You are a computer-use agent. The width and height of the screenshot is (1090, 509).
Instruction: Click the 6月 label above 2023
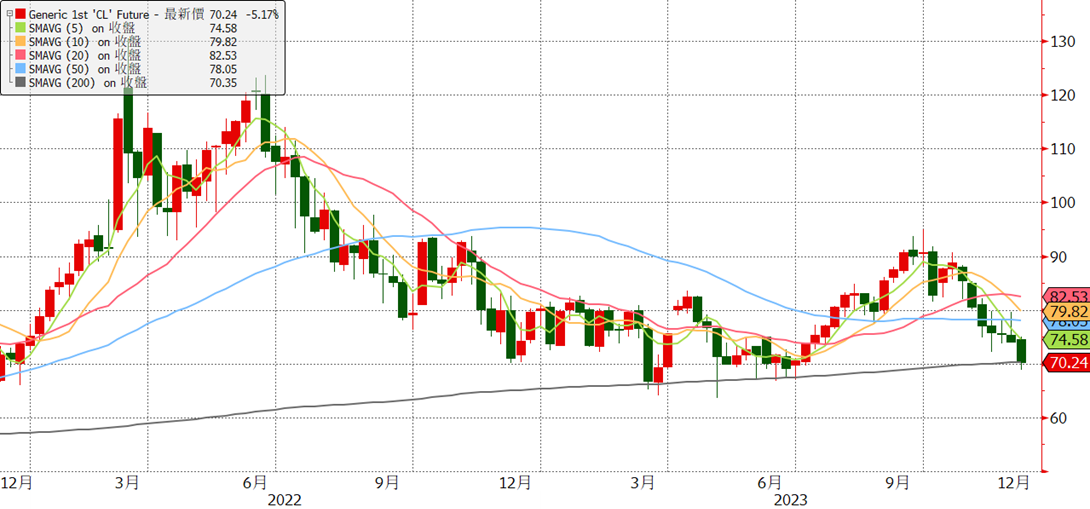click(771, 481)
